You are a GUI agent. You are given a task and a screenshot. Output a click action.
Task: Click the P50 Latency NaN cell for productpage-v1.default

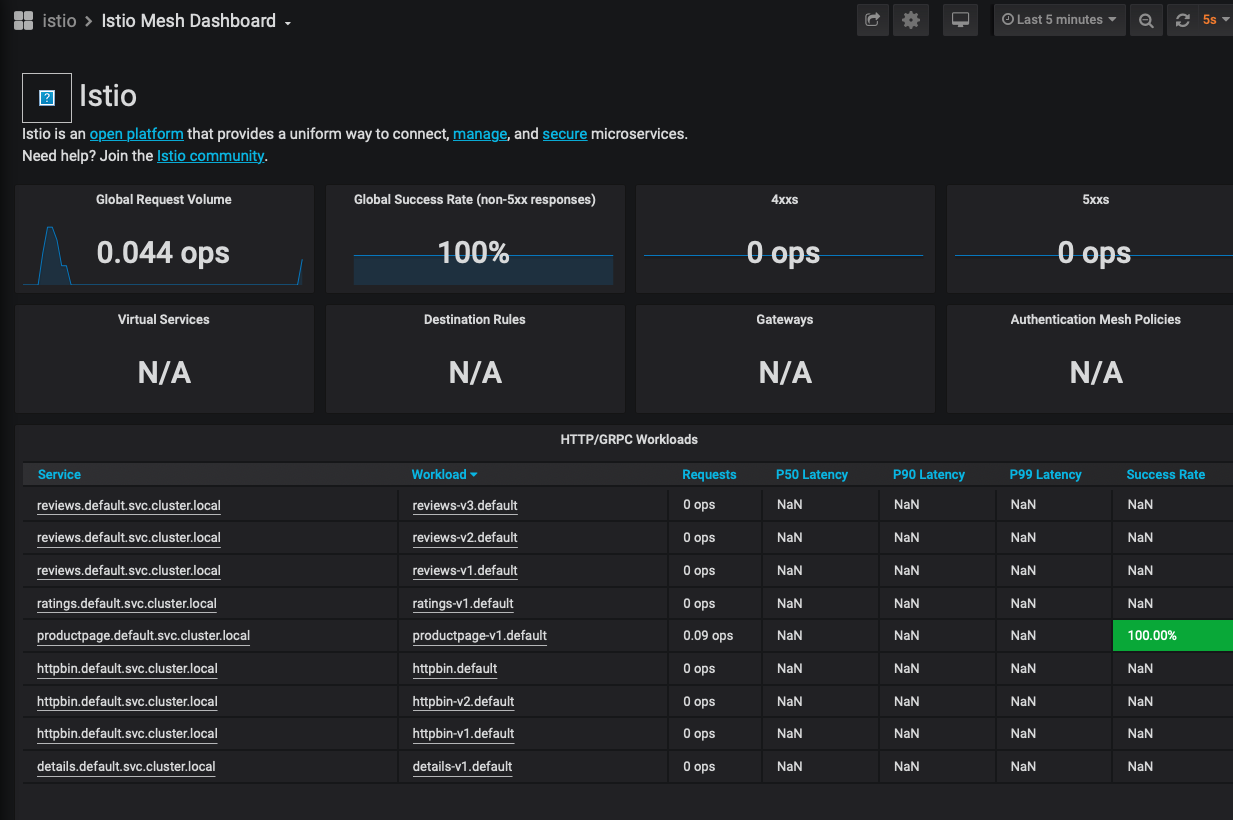821,636
